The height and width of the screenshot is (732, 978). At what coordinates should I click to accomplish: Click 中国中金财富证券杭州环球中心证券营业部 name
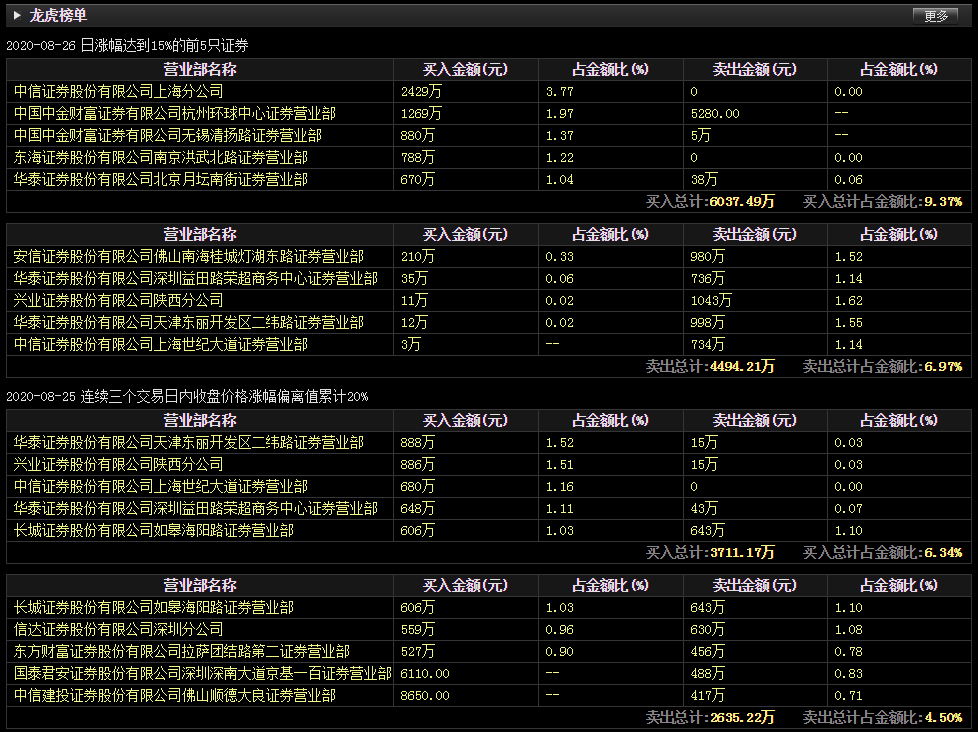tap(175, 113)
